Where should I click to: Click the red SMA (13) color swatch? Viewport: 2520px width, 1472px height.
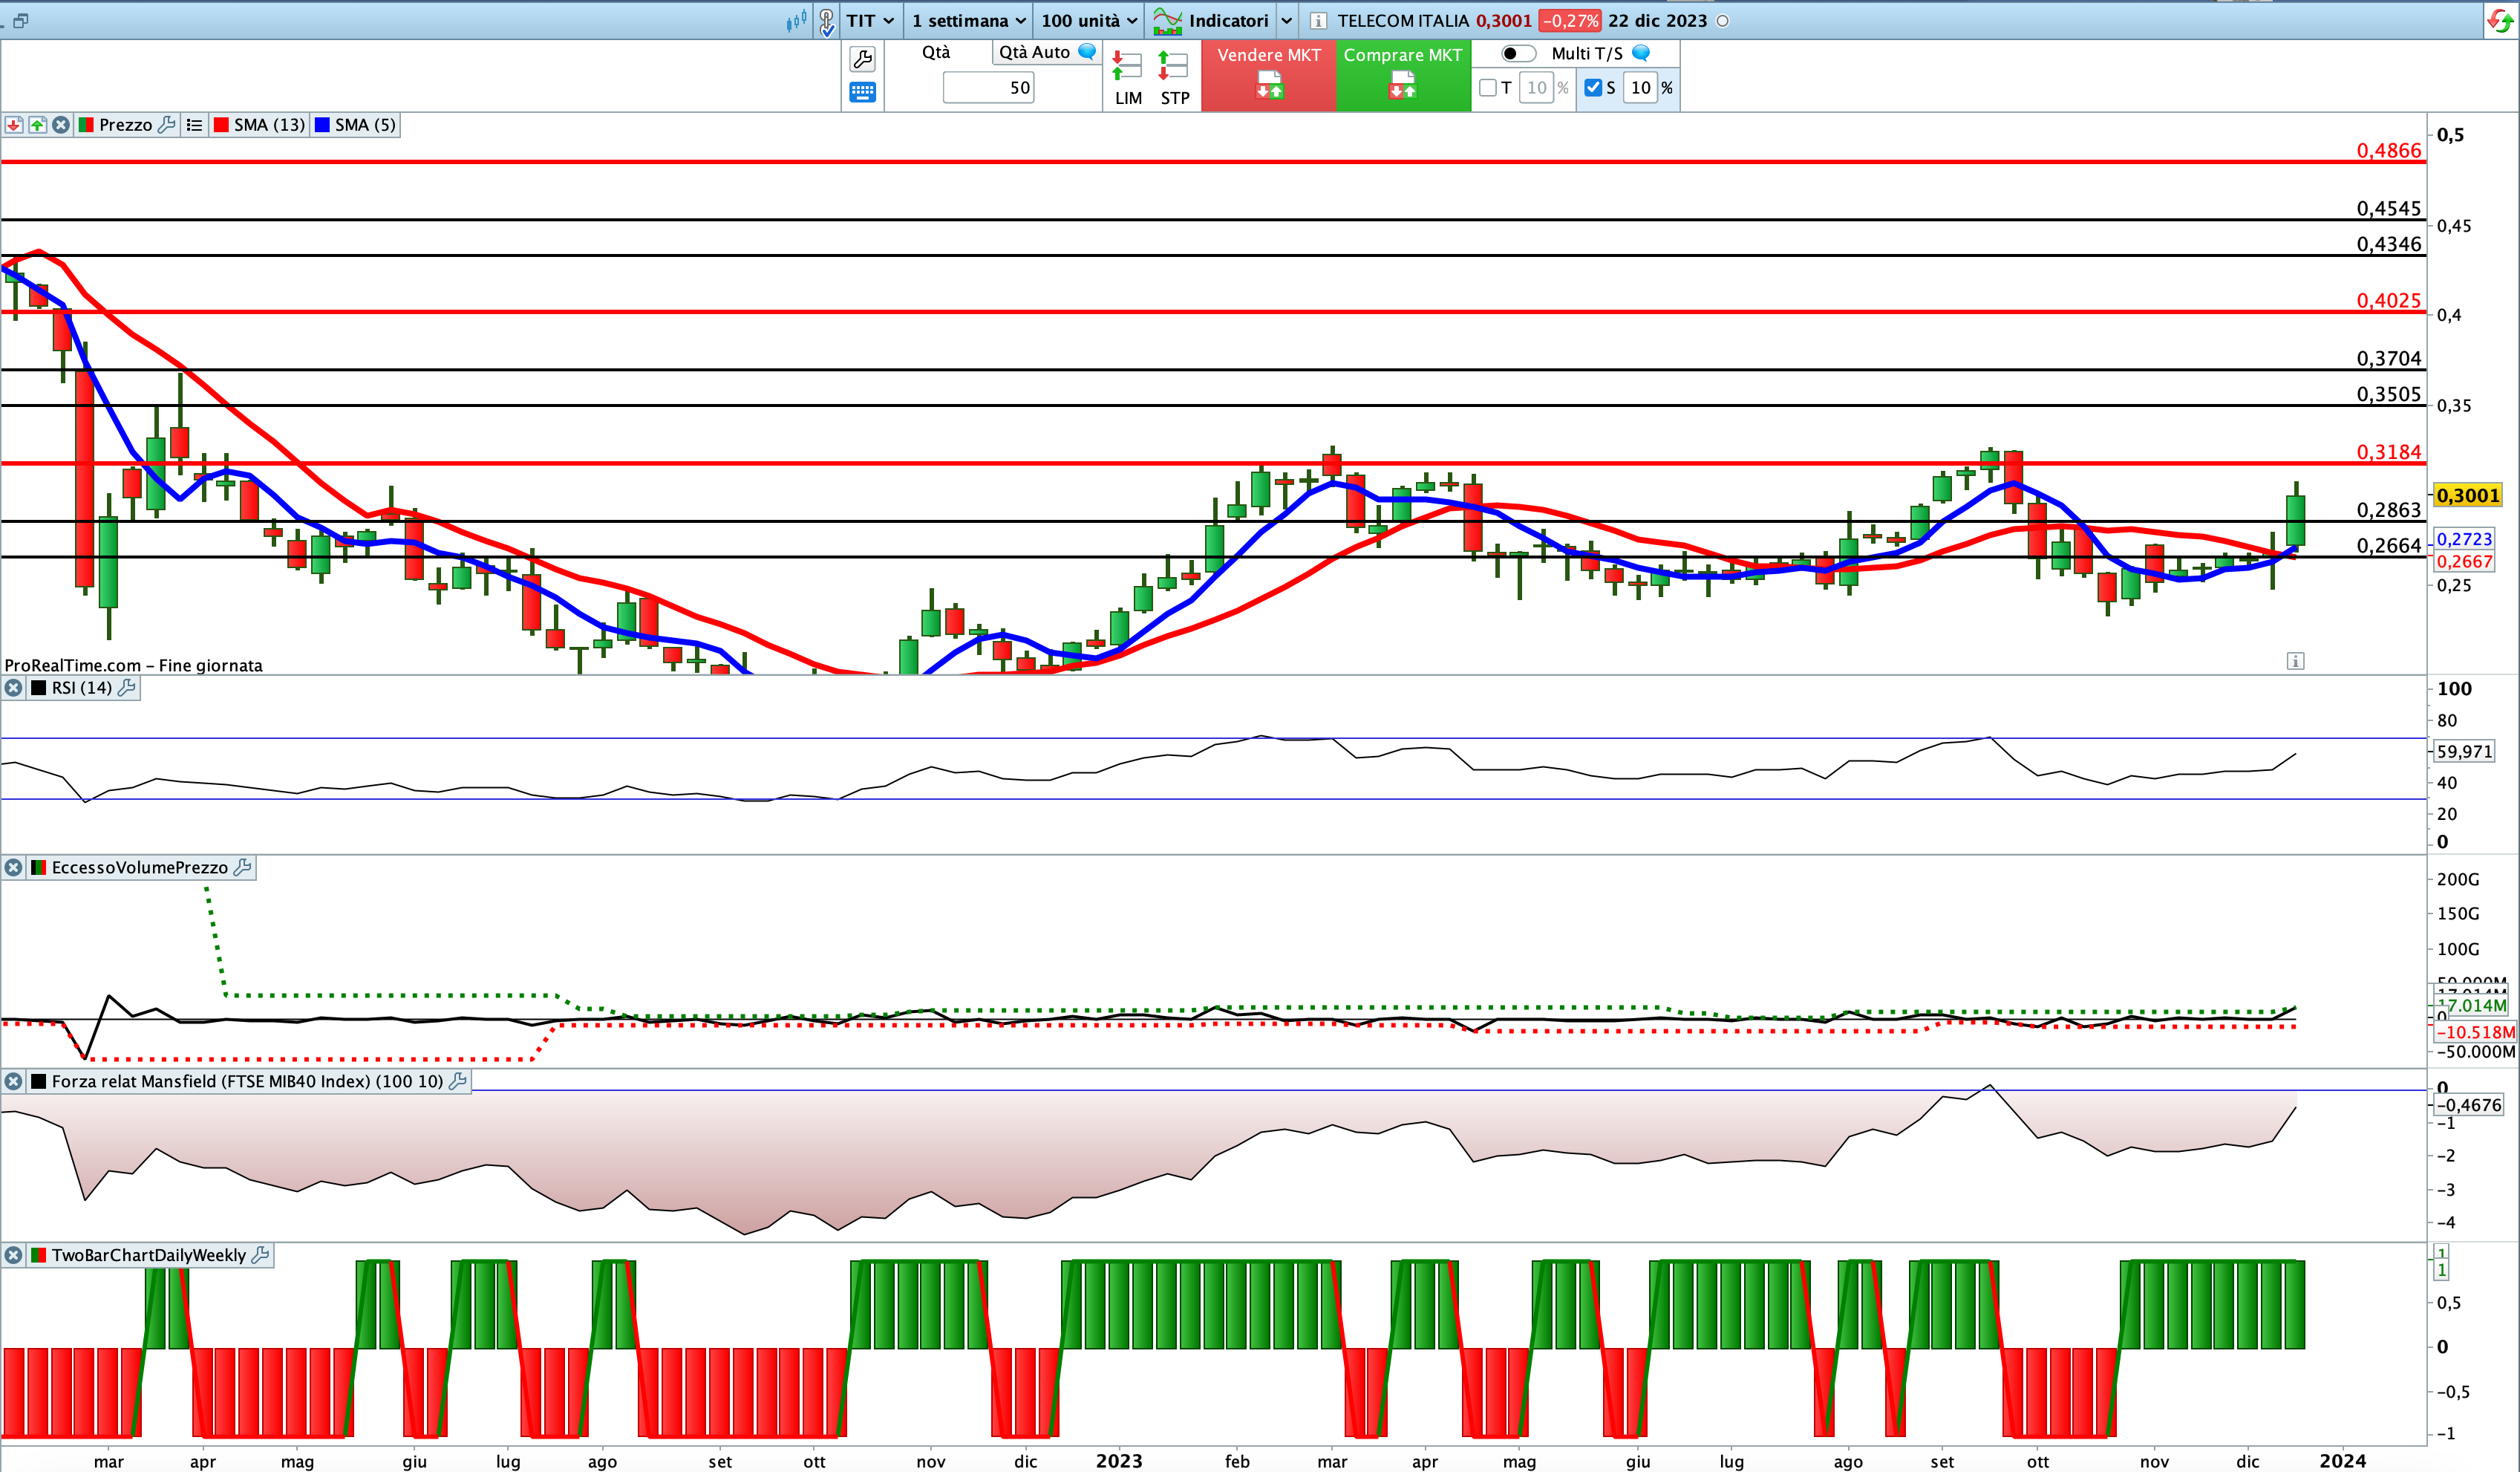click(x=221, y=125)
